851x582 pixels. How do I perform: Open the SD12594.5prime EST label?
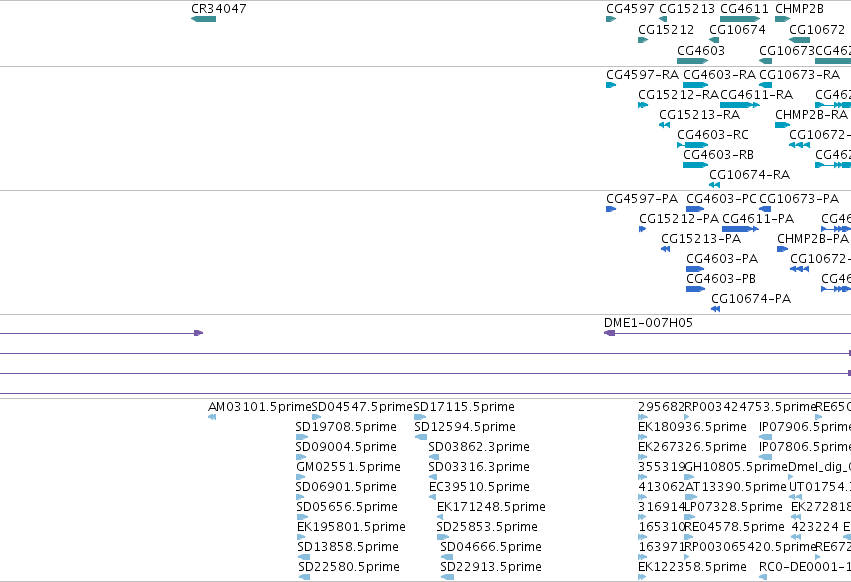pos(465,427)
